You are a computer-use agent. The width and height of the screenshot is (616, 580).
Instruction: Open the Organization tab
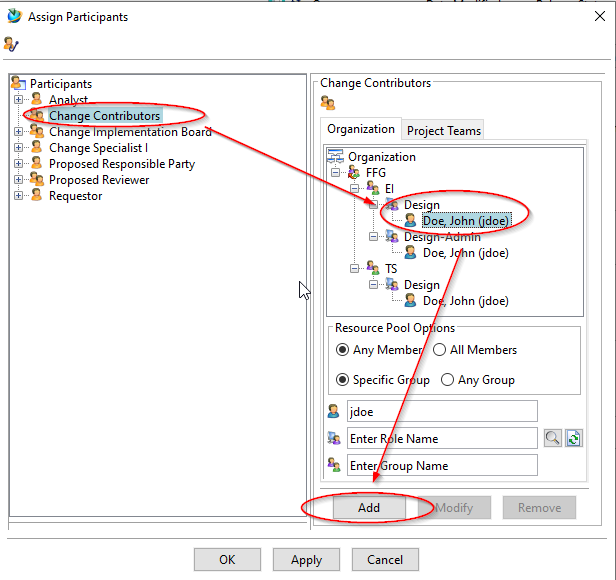[361, 129]
